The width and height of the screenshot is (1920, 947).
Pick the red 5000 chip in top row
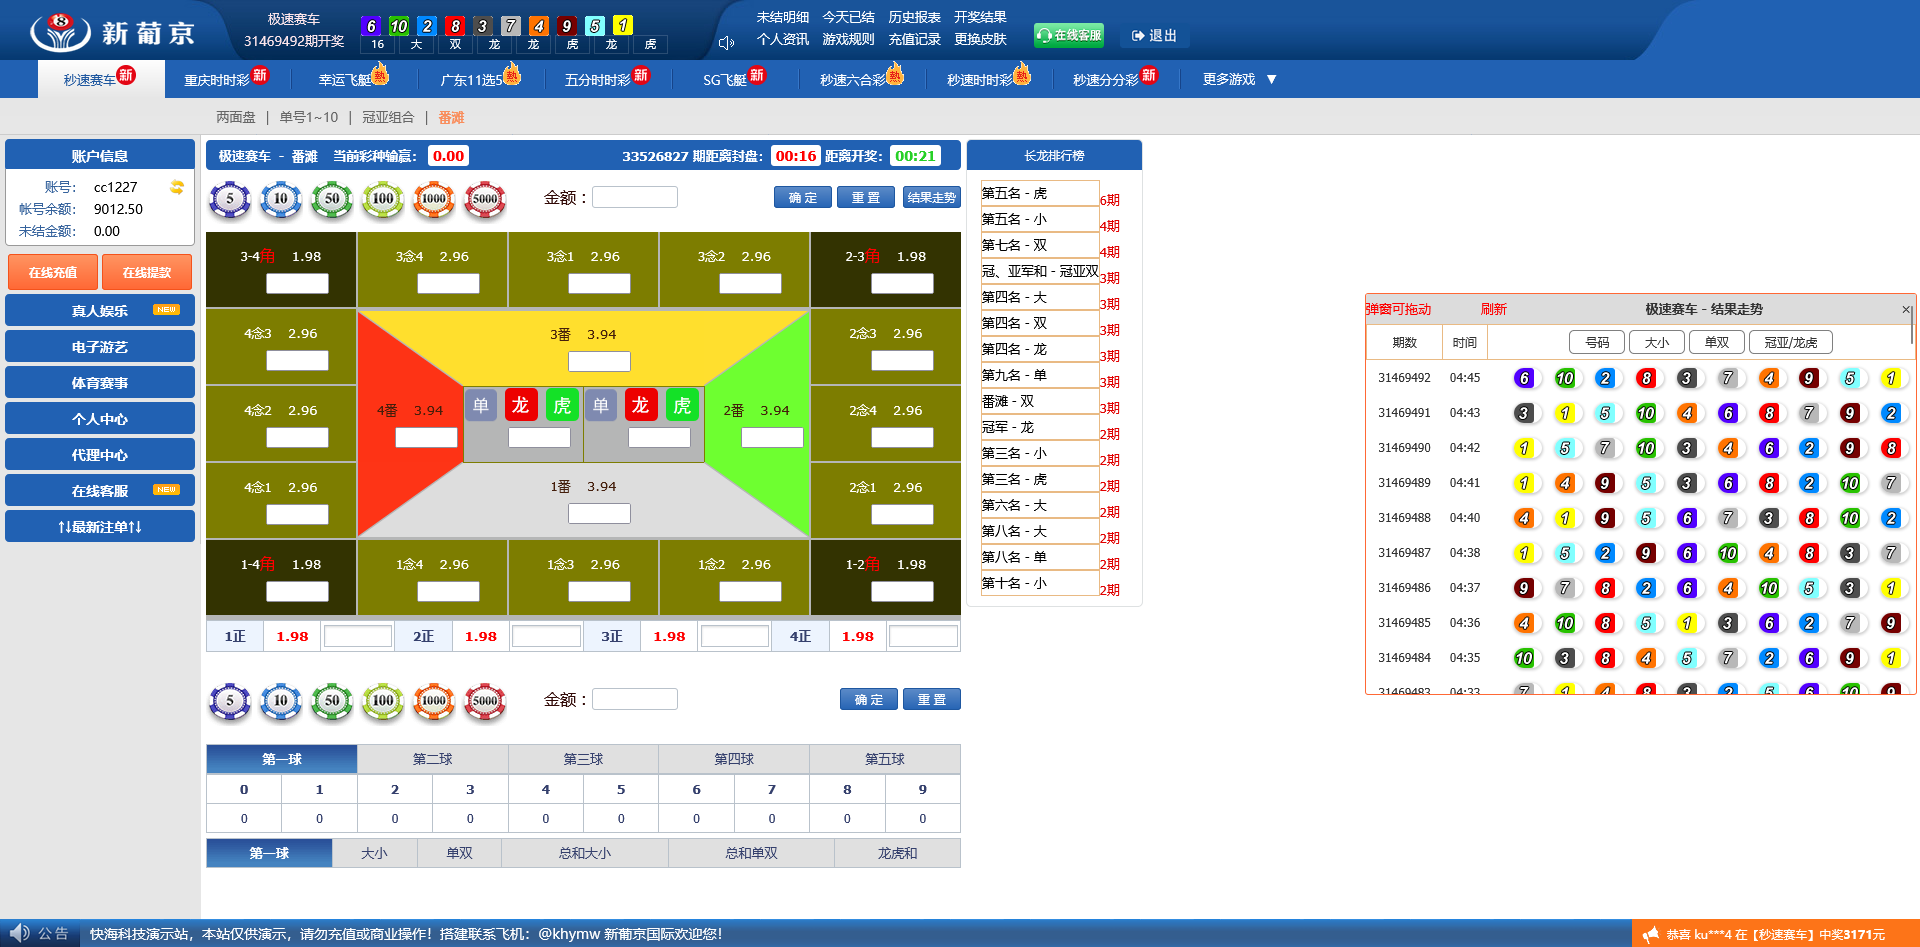click(x=485, y=199)
